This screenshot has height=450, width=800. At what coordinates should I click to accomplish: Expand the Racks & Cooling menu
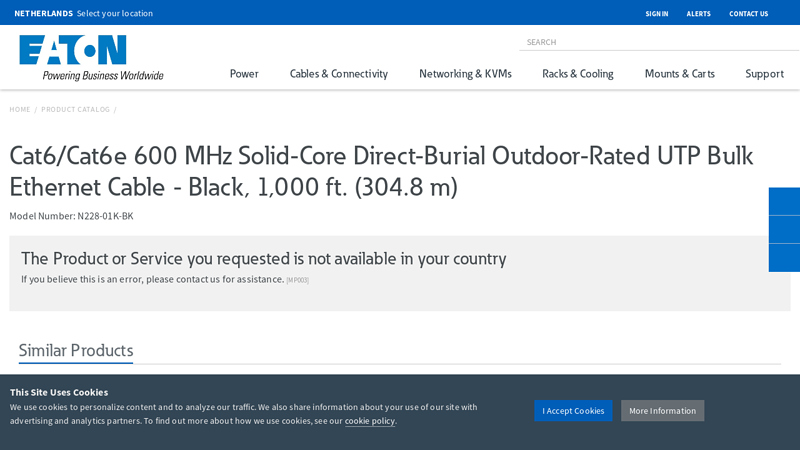click(577, 74)
